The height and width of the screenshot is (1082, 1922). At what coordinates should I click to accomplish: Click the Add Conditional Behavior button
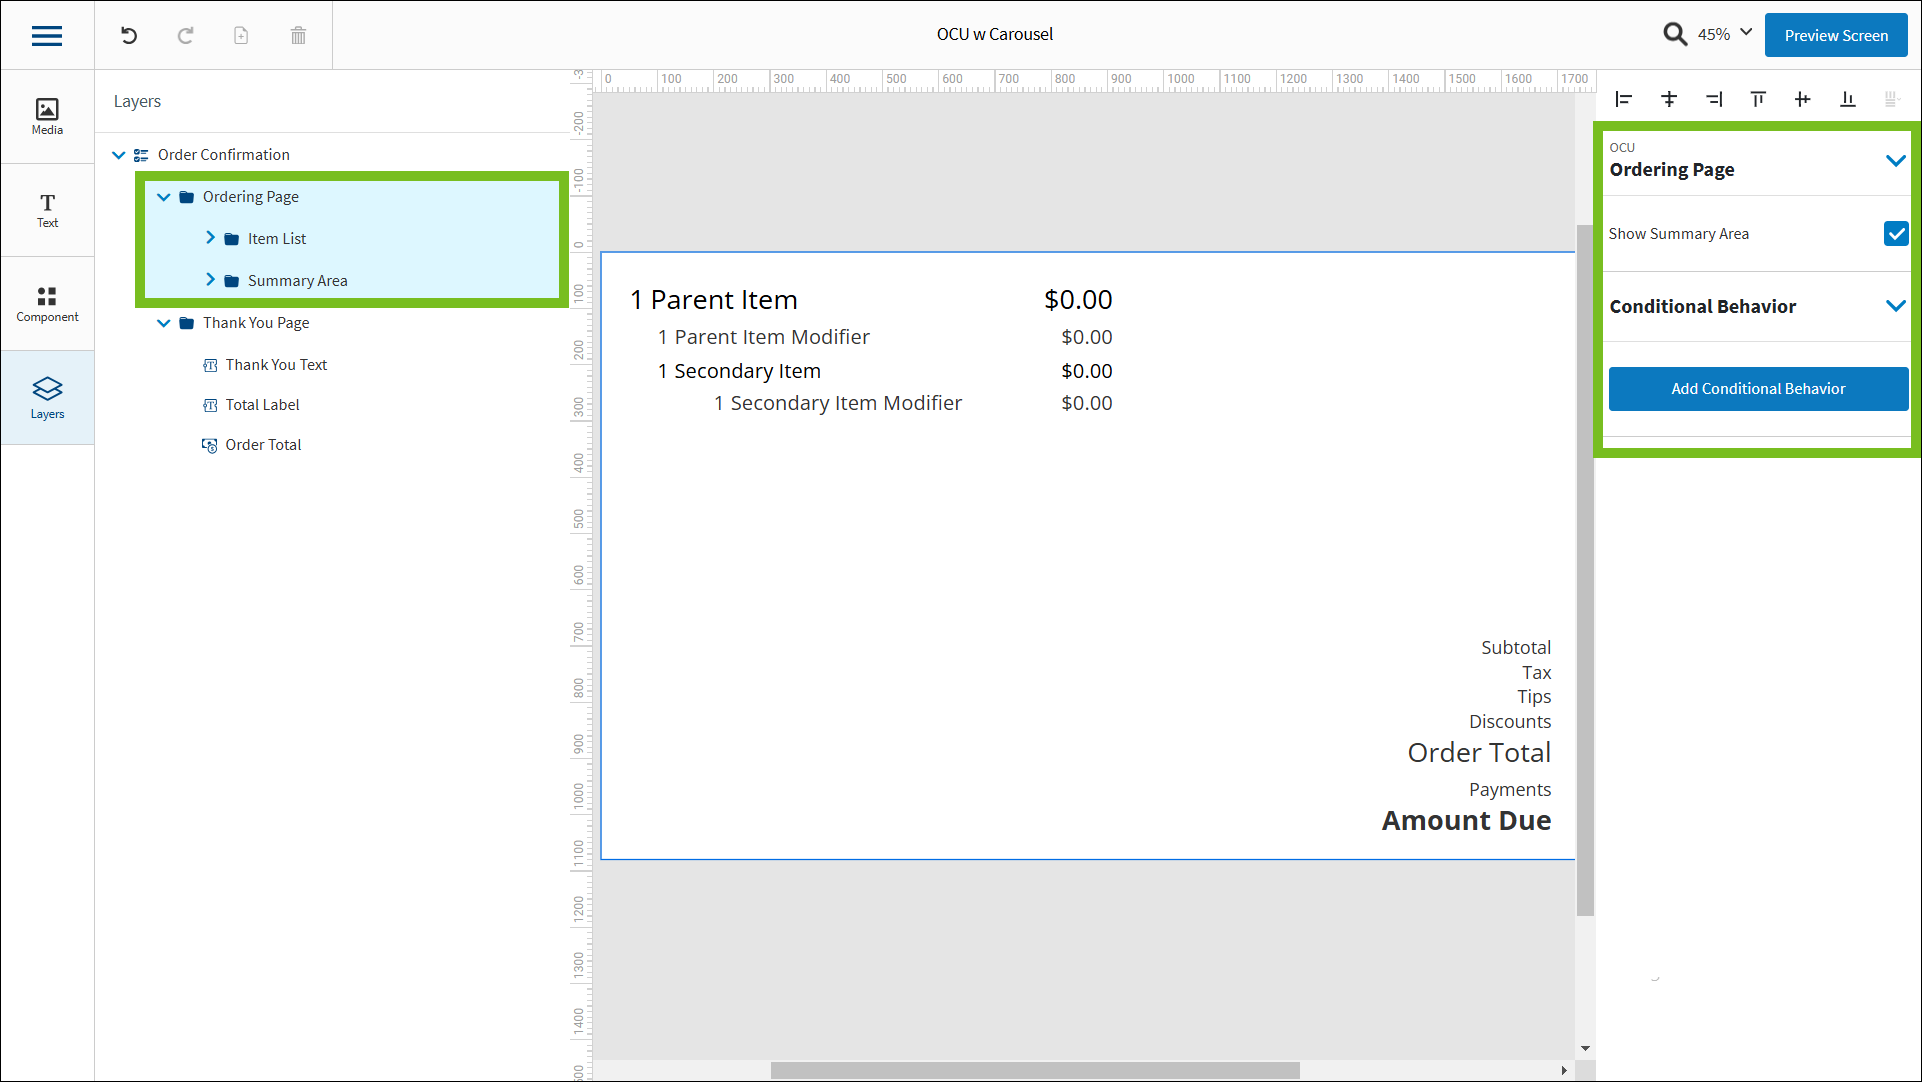point(1757,389)
